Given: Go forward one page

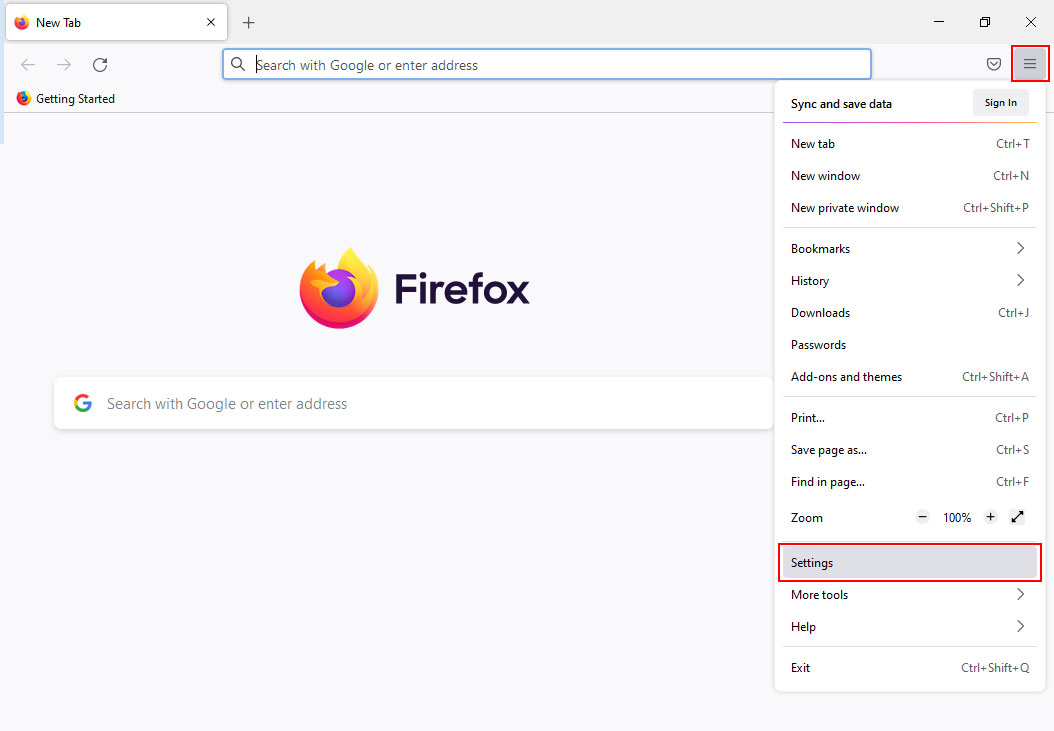Looking at the screenshot, I should [x=64, y=65].
